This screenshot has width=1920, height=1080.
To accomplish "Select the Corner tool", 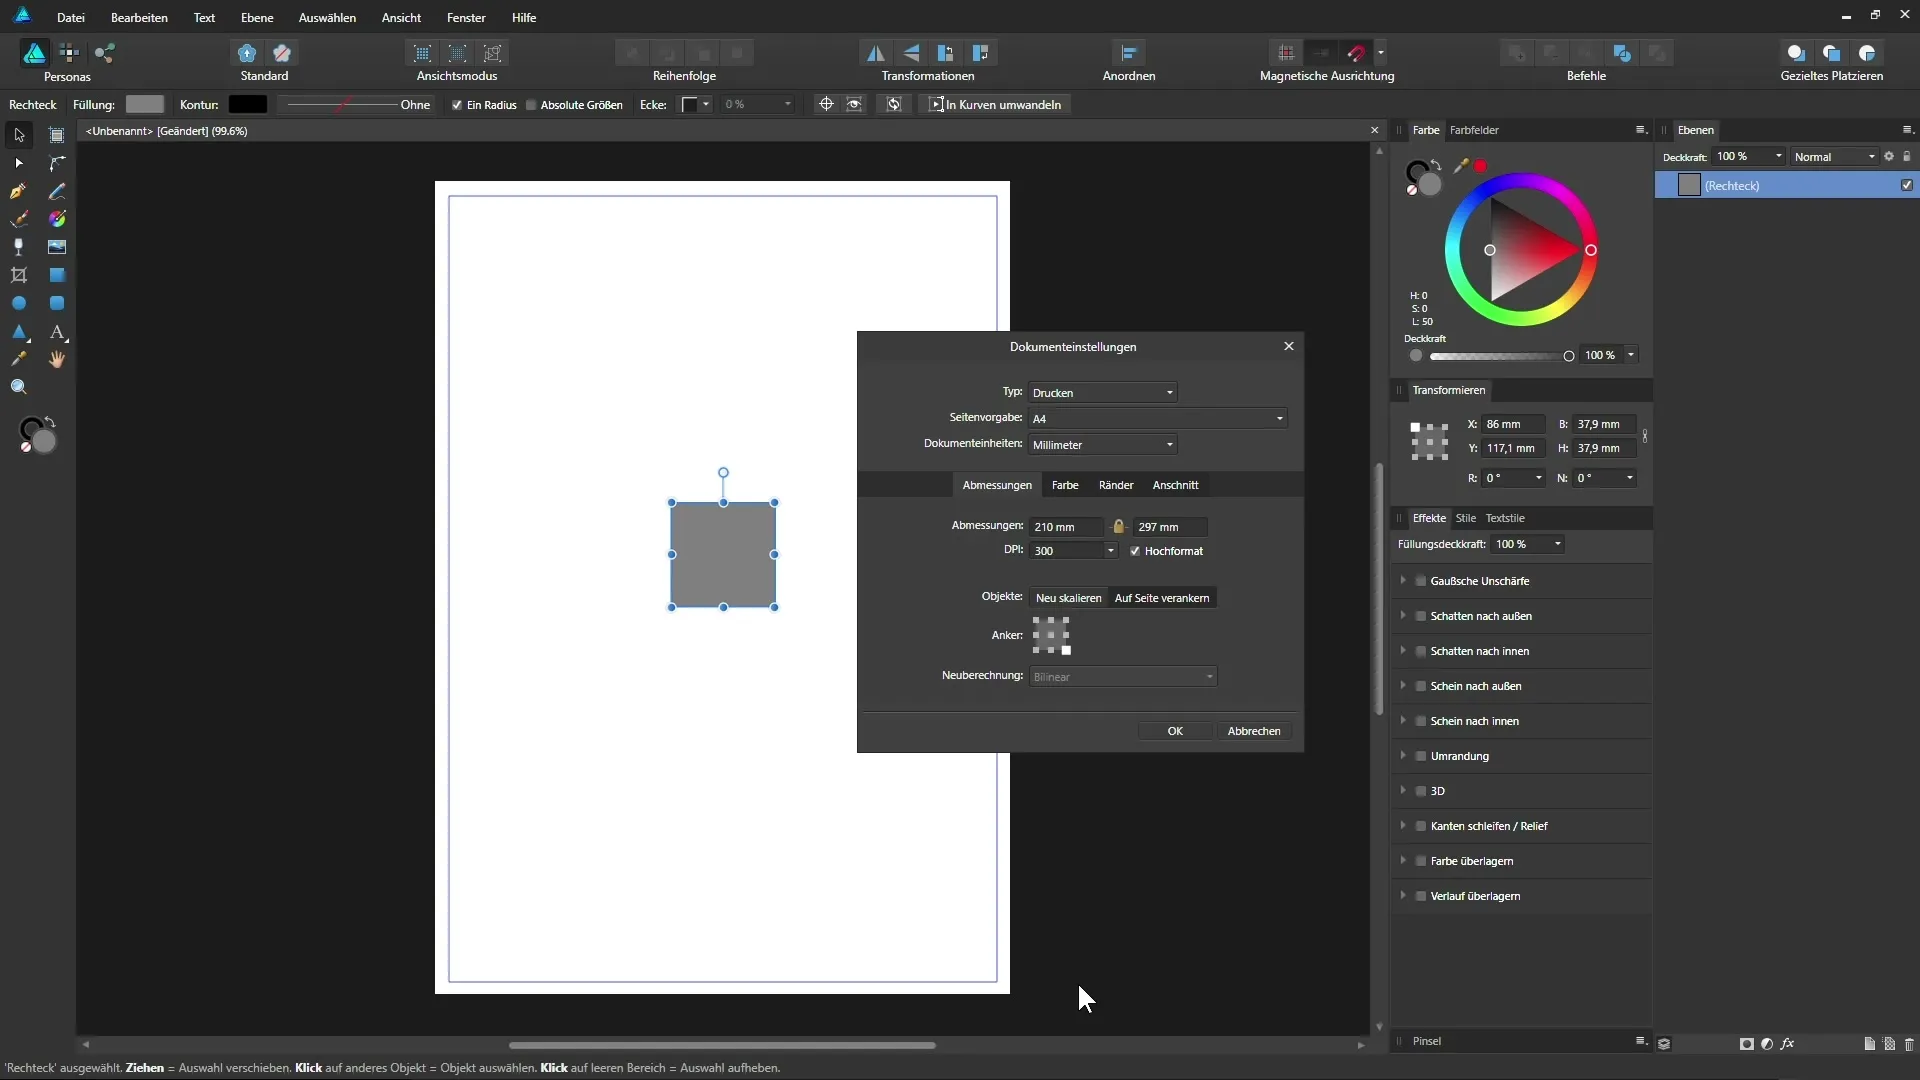I will click(57, 163).
